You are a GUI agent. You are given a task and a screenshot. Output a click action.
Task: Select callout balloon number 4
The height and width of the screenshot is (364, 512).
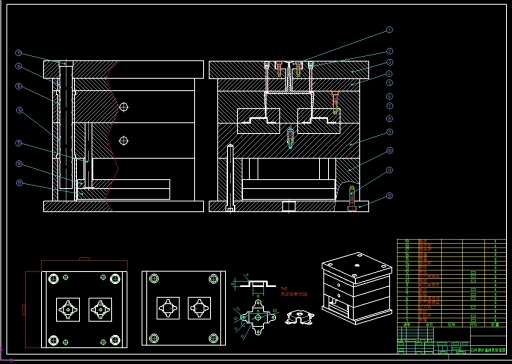[389, 74]
